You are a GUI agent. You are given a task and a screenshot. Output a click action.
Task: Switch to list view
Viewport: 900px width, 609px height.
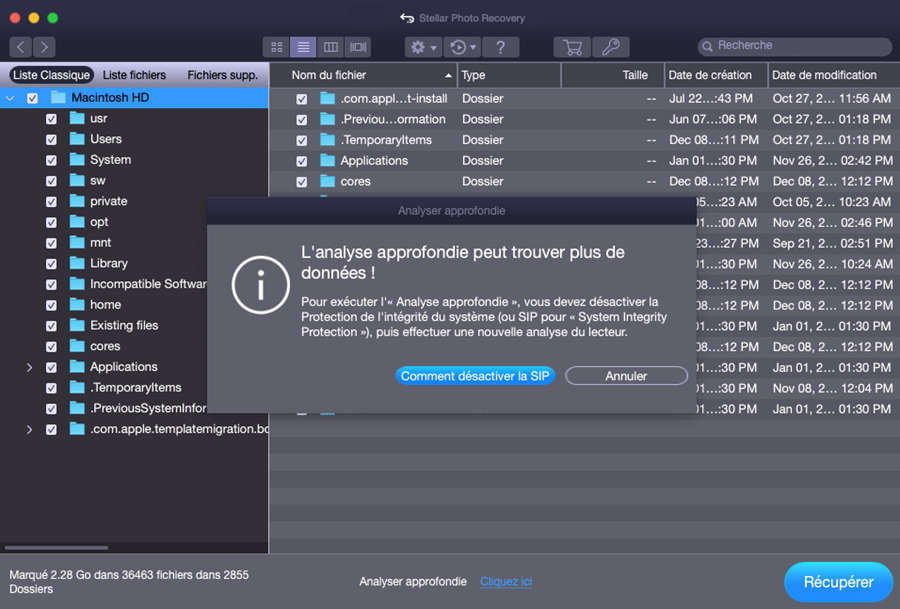click(x=303, y=47)
